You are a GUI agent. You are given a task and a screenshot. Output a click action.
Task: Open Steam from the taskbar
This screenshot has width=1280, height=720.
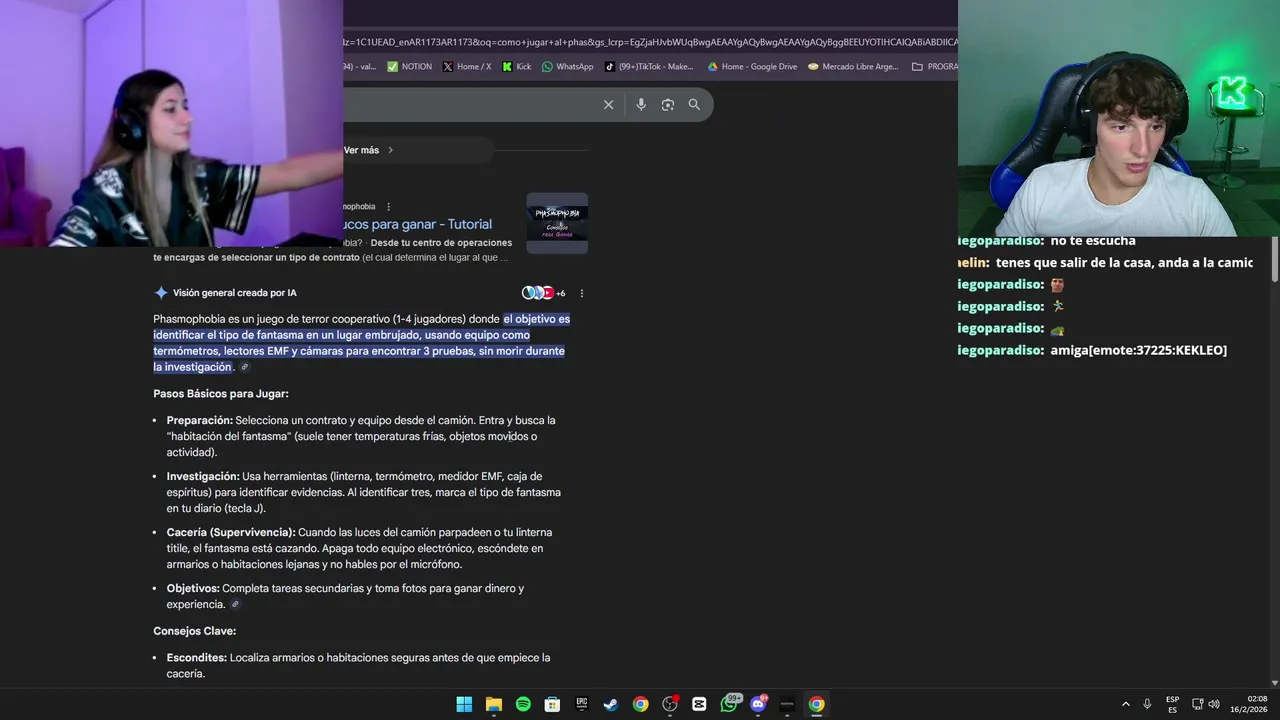[x=611, y=704]
